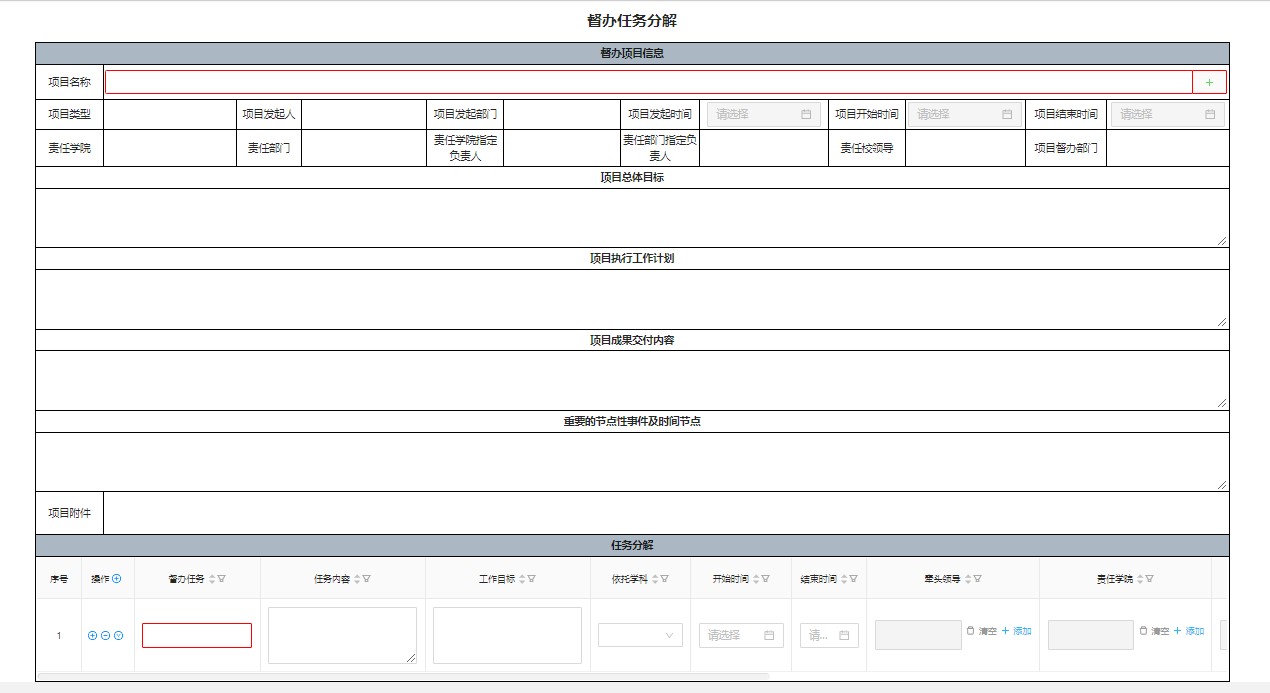
Task: Open the 项目结束时间 date picker
Action: pos(1166,114)
